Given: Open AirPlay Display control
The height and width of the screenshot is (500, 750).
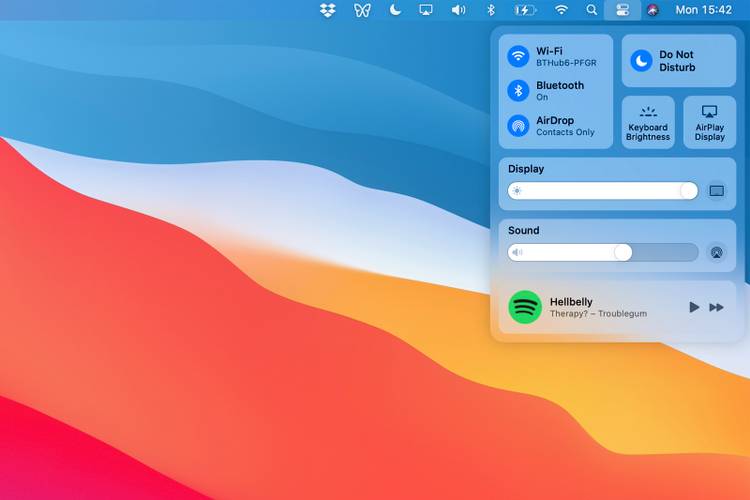Looking at the screenshot, I should coord(710,122).
